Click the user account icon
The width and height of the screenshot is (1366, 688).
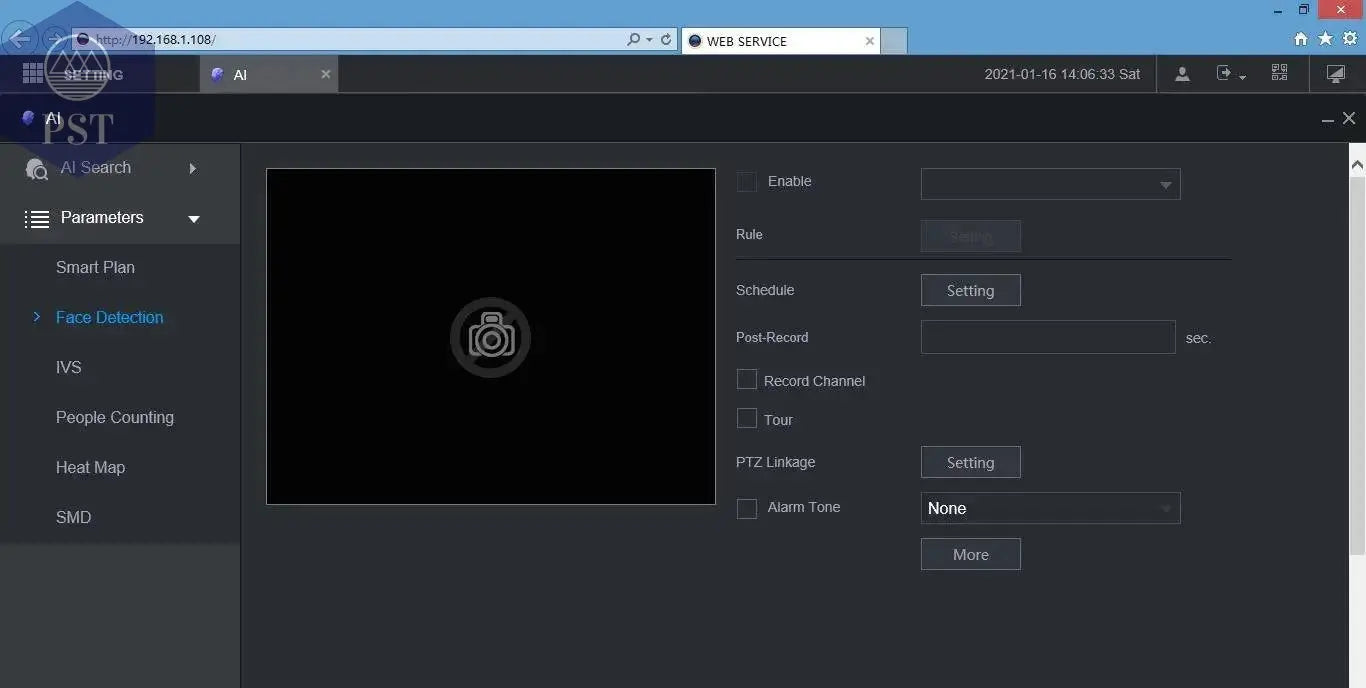(x=1182, y=74)
